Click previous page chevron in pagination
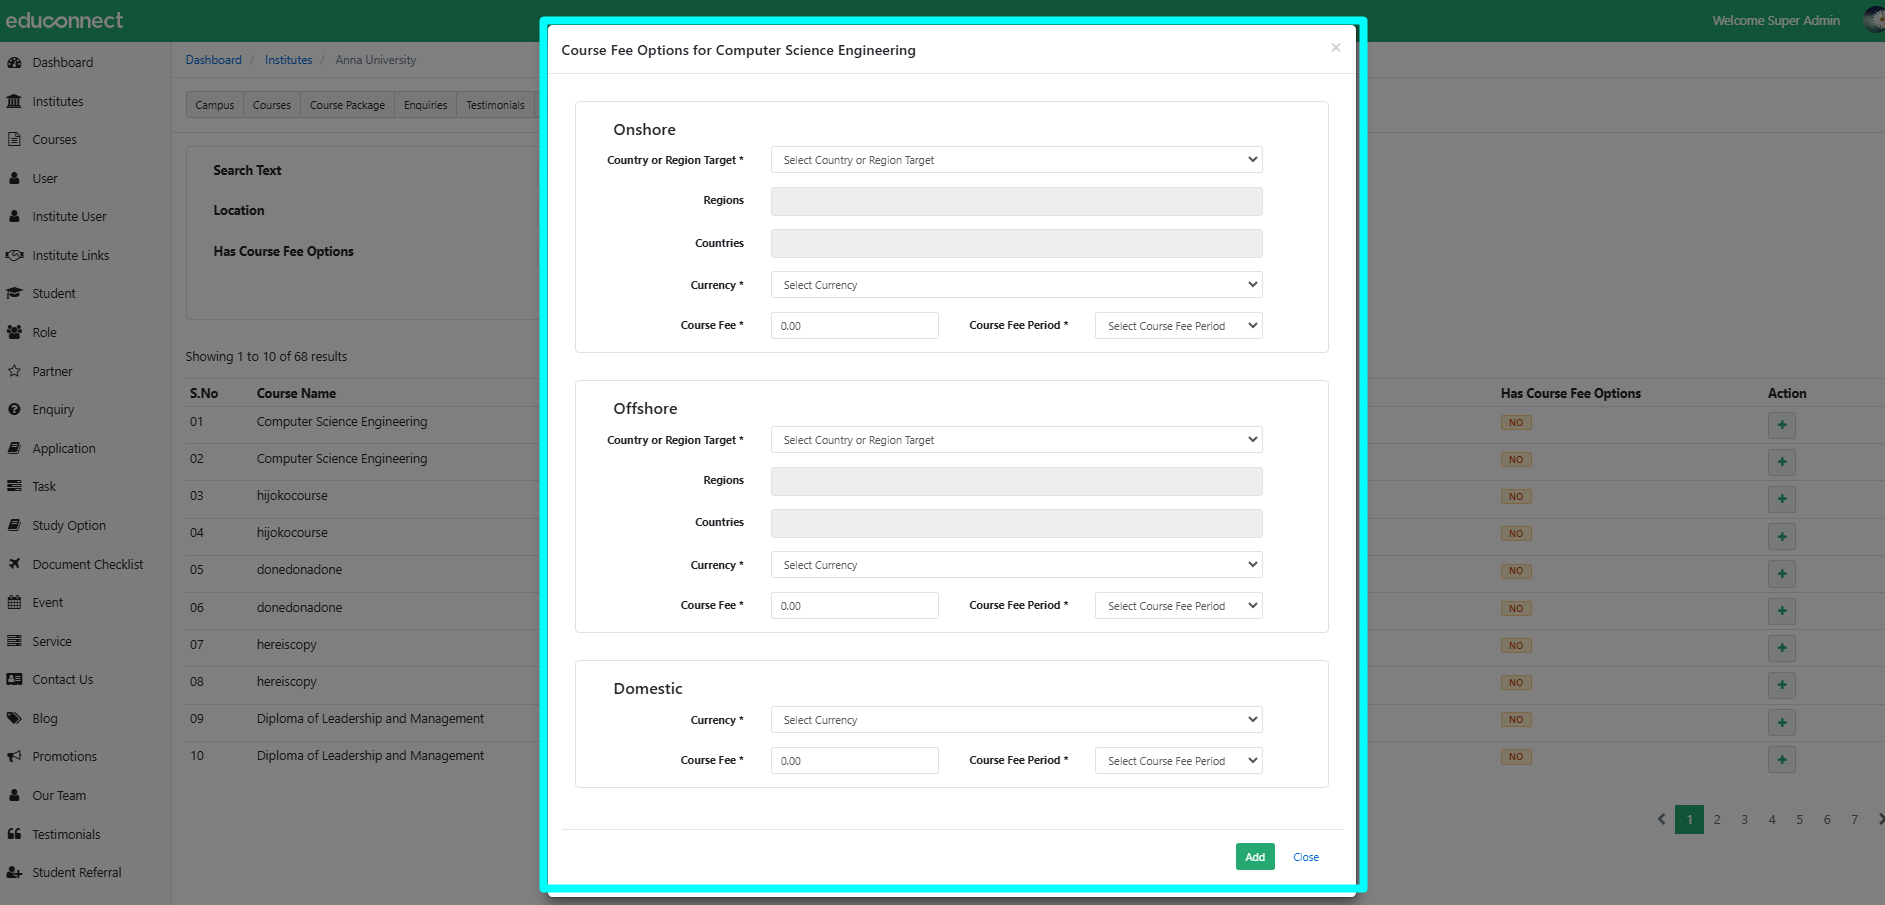The width and height of the screenshot is (1885, 905). pos(1662,819)
